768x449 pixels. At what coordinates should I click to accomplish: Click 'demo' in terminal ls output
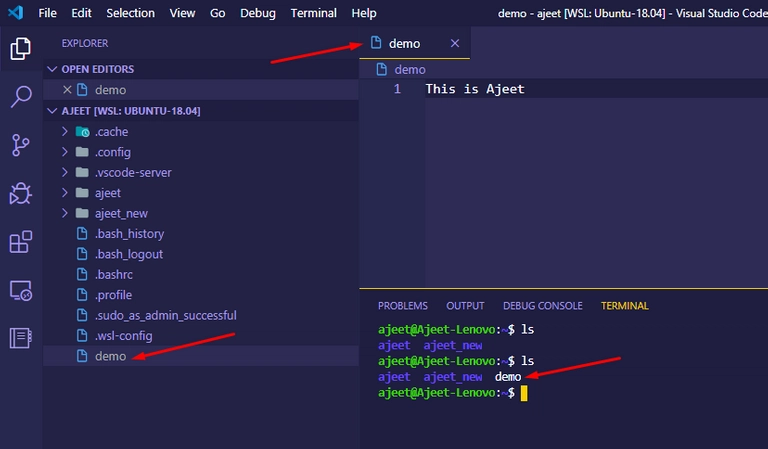(x=508, y=377)
